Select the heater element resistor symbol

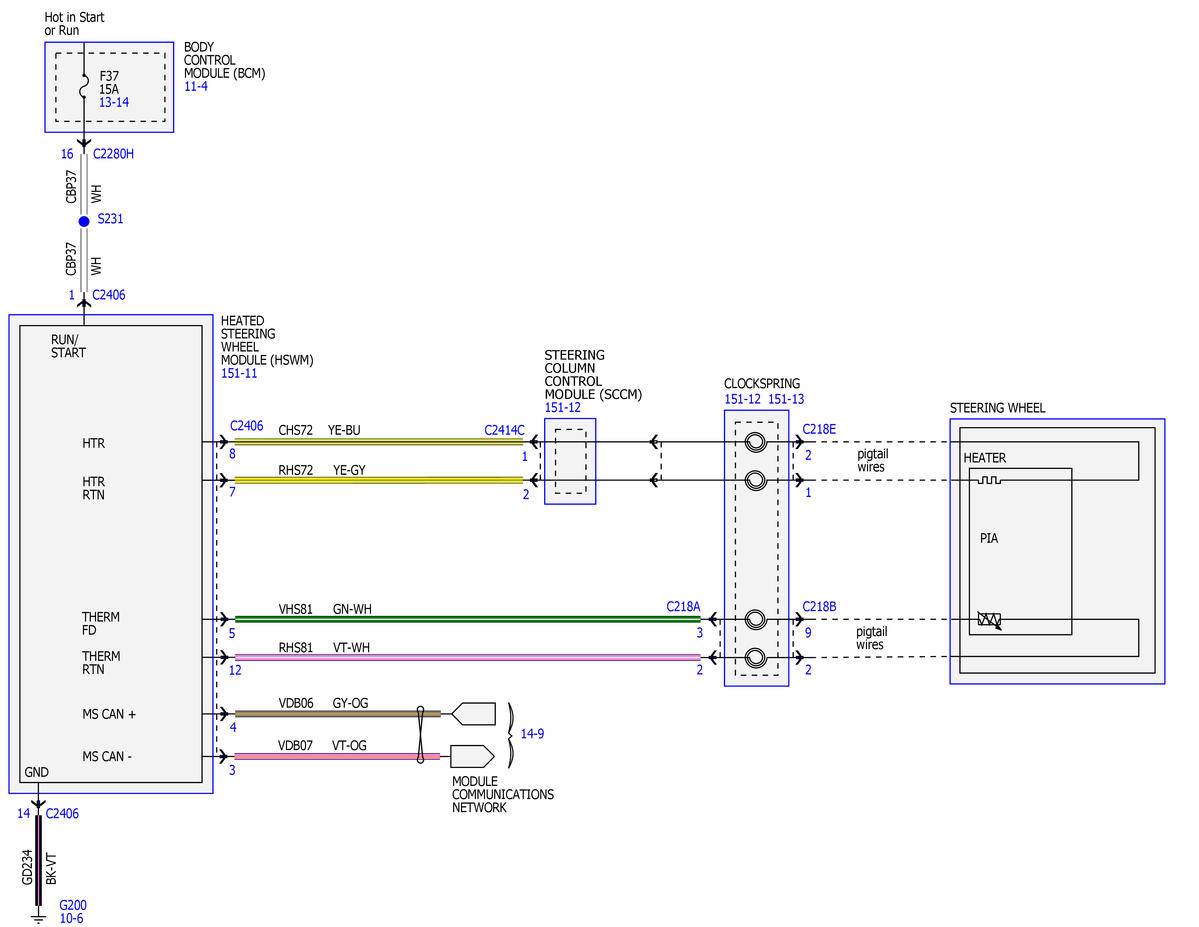989,480
